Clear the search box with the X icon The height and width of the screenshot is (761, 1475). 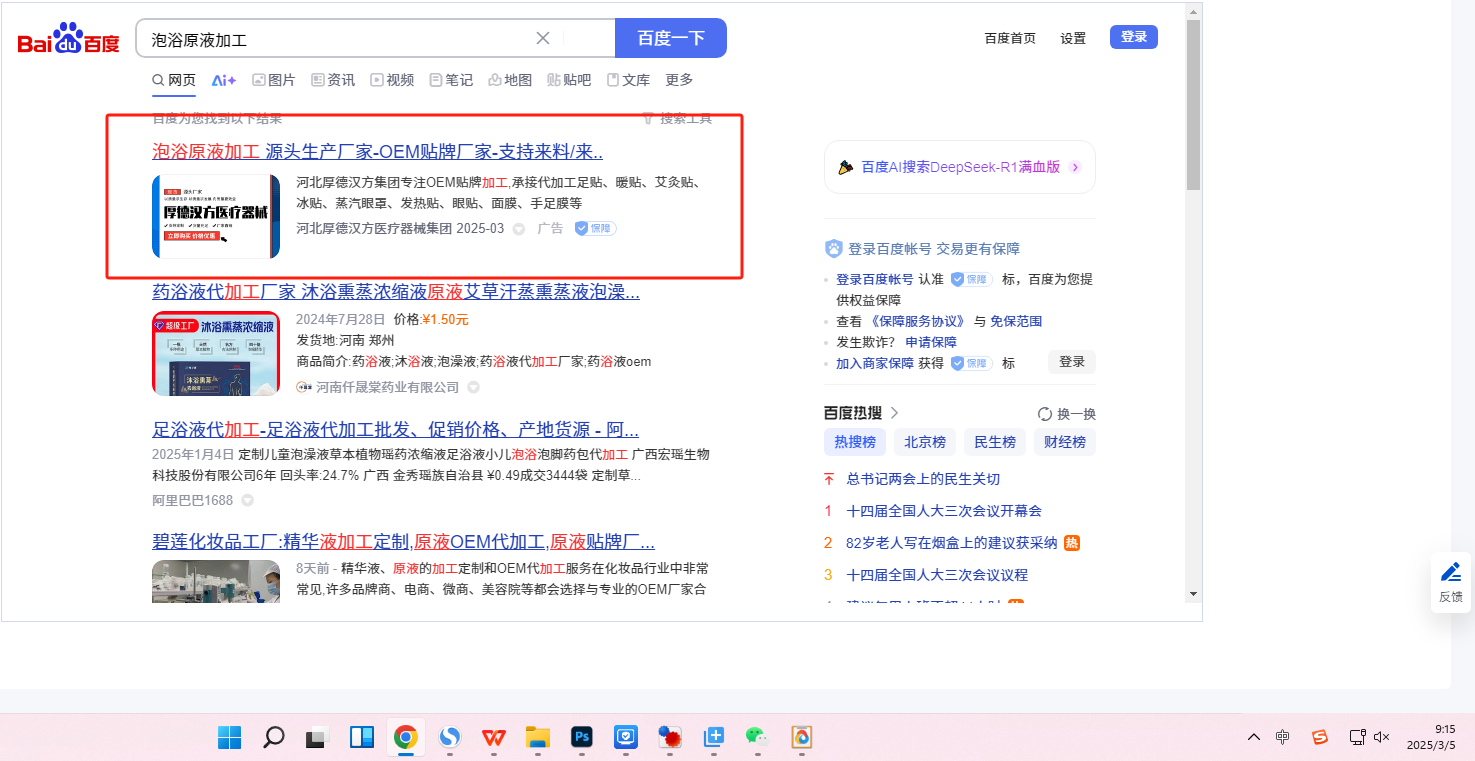pos(543,38)
